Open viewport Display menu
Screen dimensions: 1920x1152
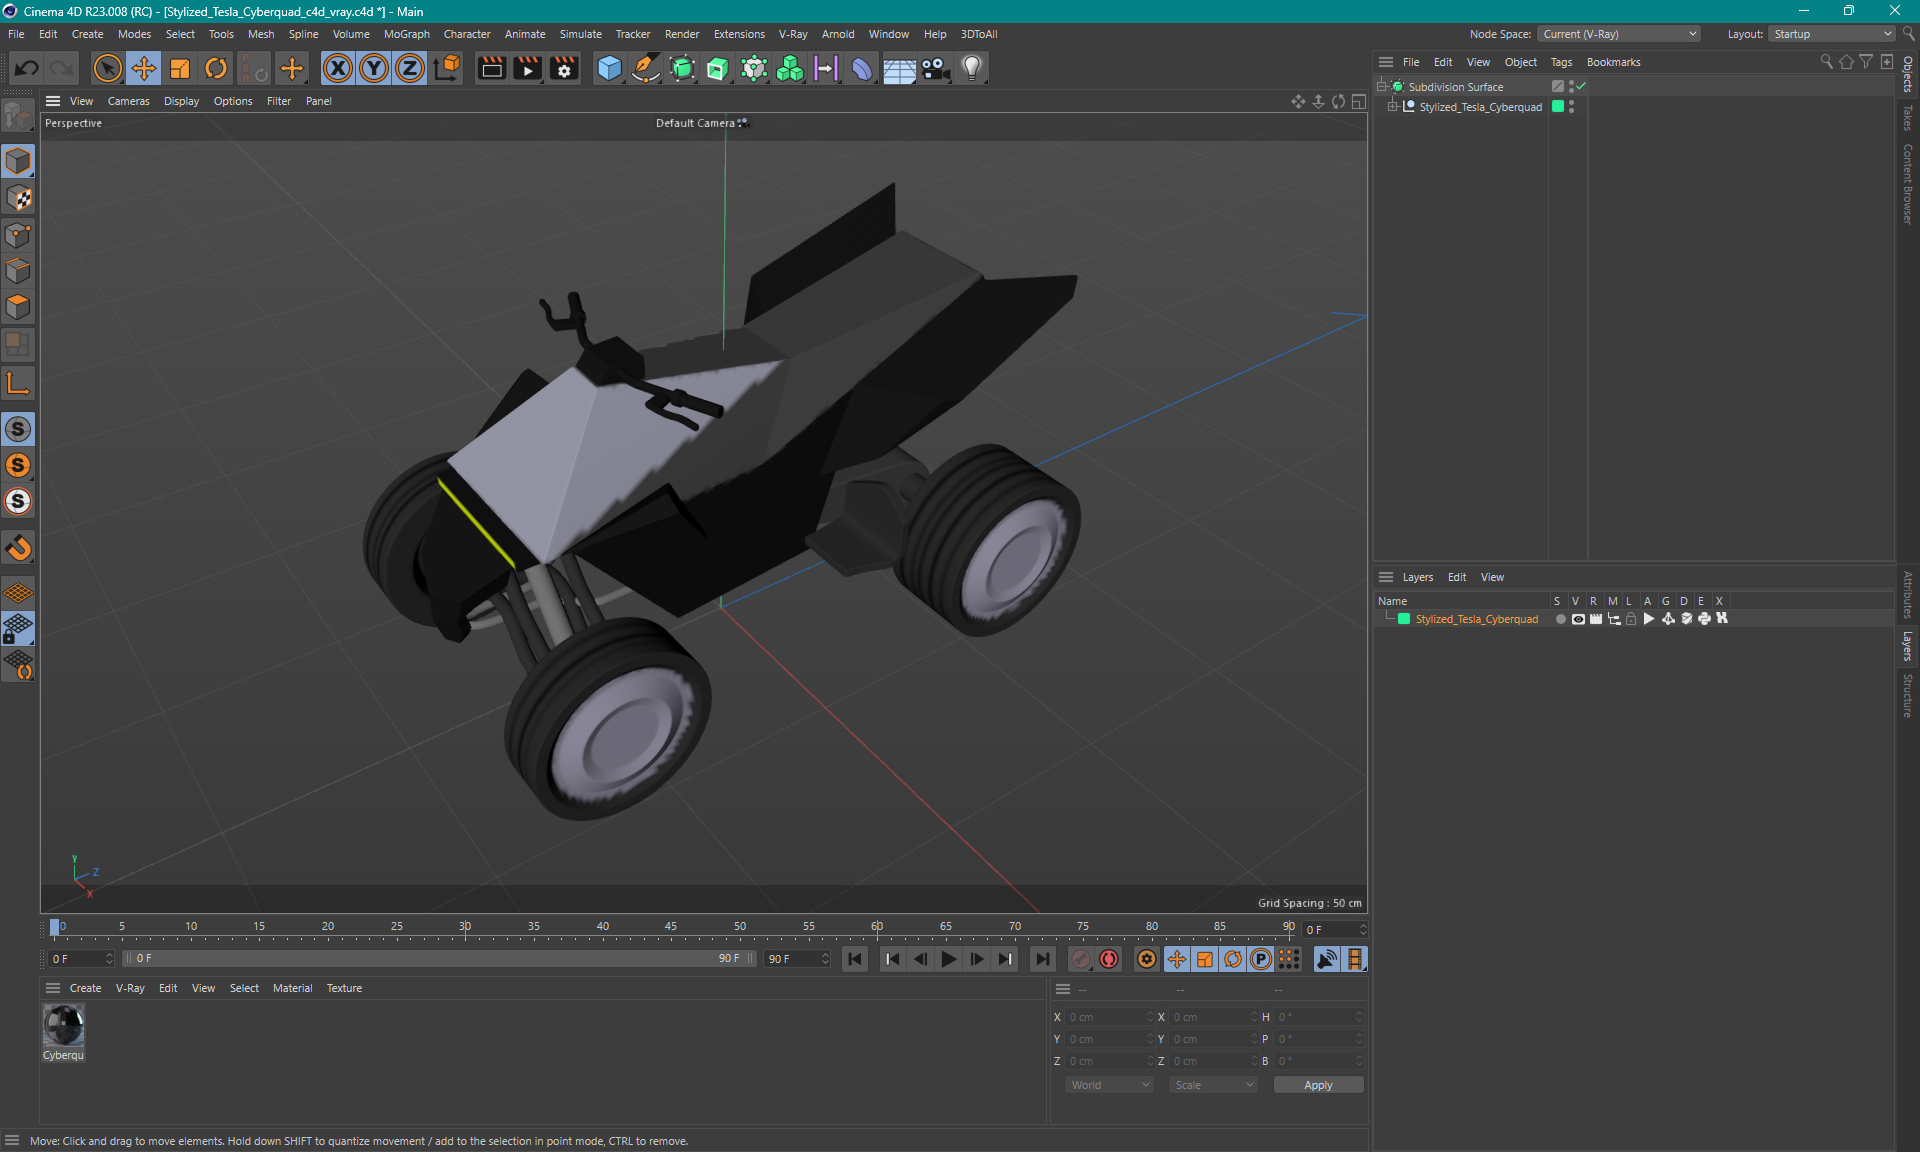pos(181,101)
